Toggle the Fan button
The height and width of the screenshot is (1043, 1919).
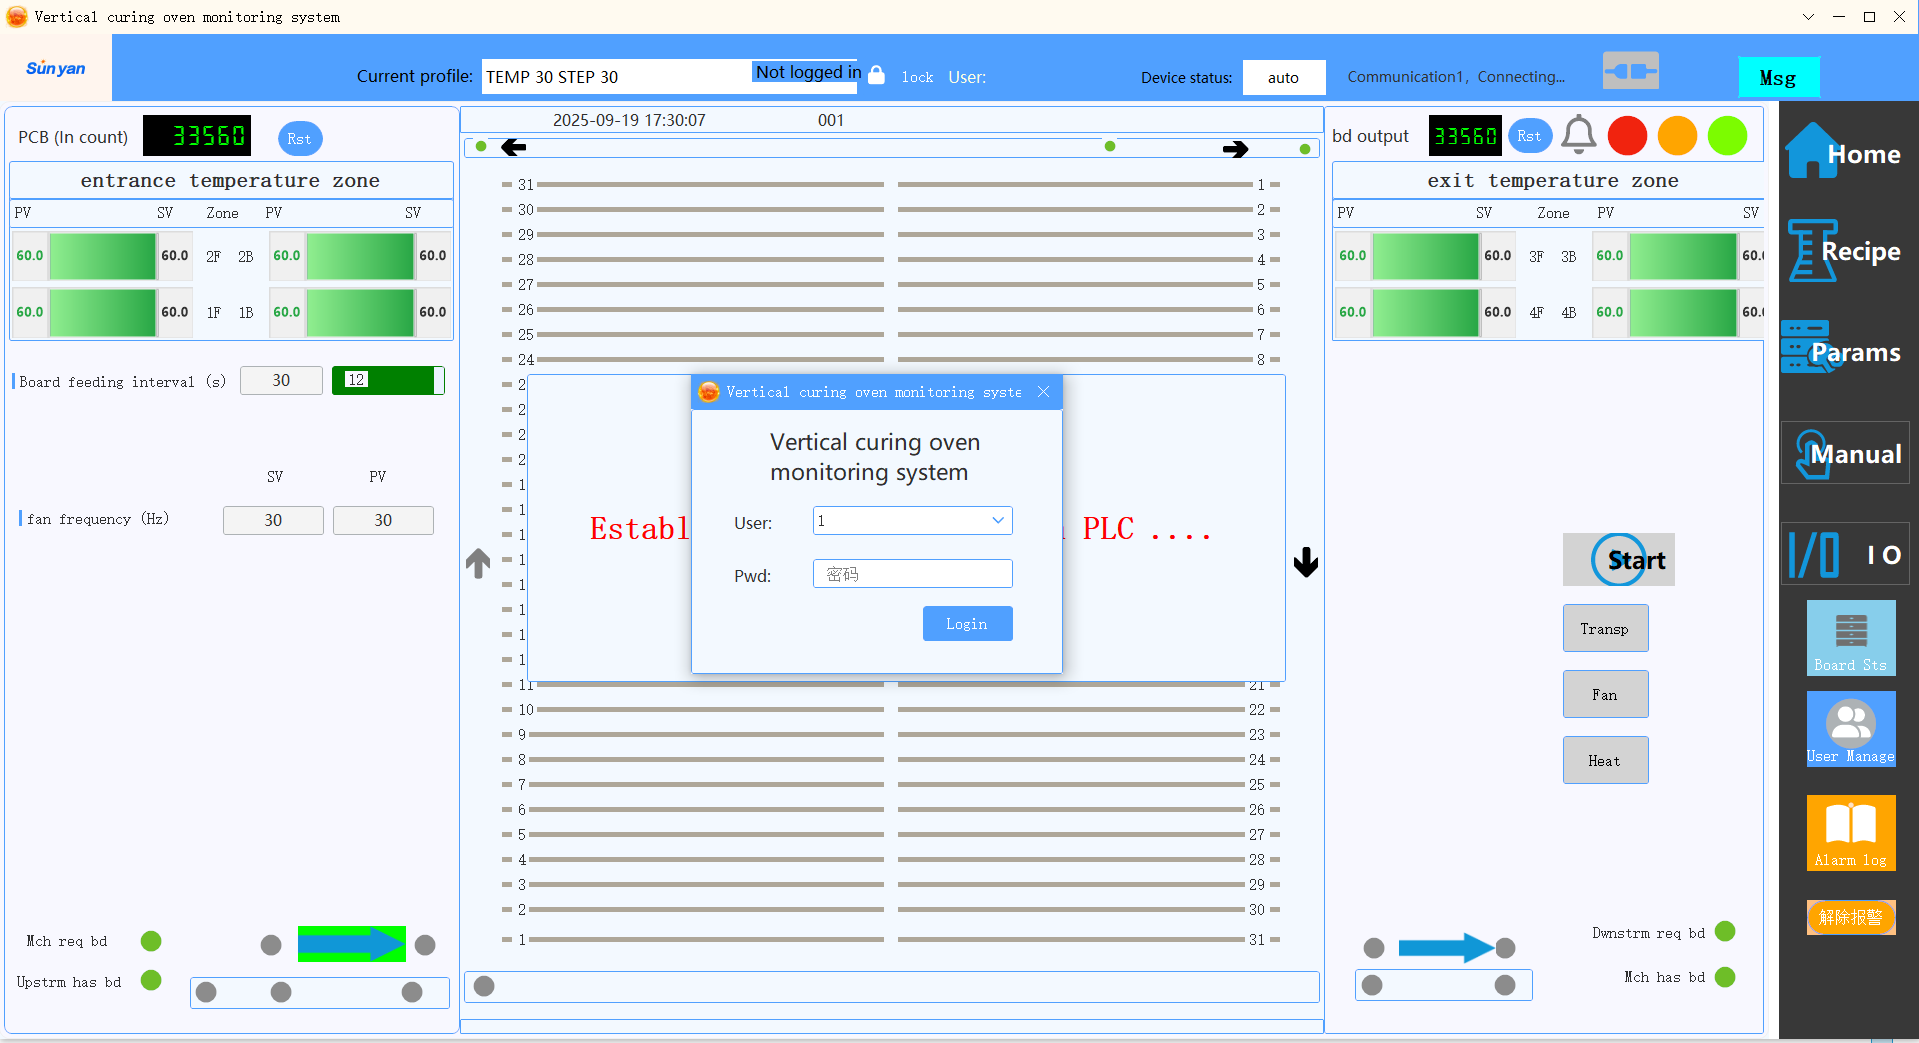pyautogui.click(x=1604, y=695)
